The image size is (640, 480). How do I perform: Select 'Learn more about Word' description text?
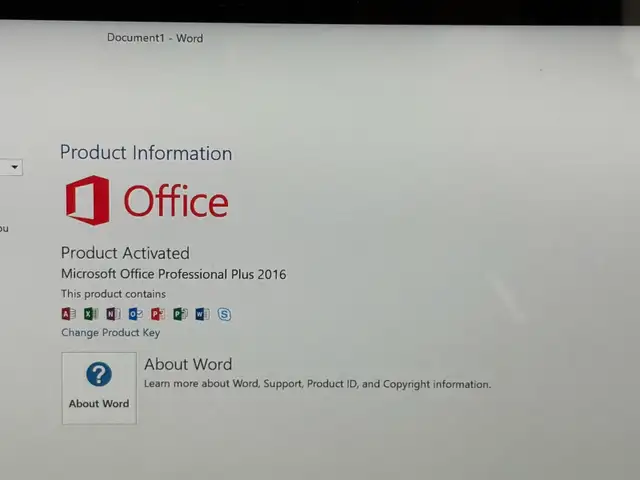click(x=318, y=384)
